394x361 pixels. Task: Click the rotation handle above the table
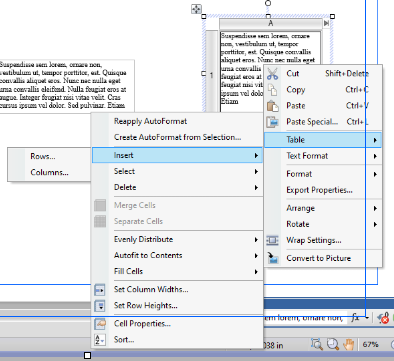pos(268,3)
